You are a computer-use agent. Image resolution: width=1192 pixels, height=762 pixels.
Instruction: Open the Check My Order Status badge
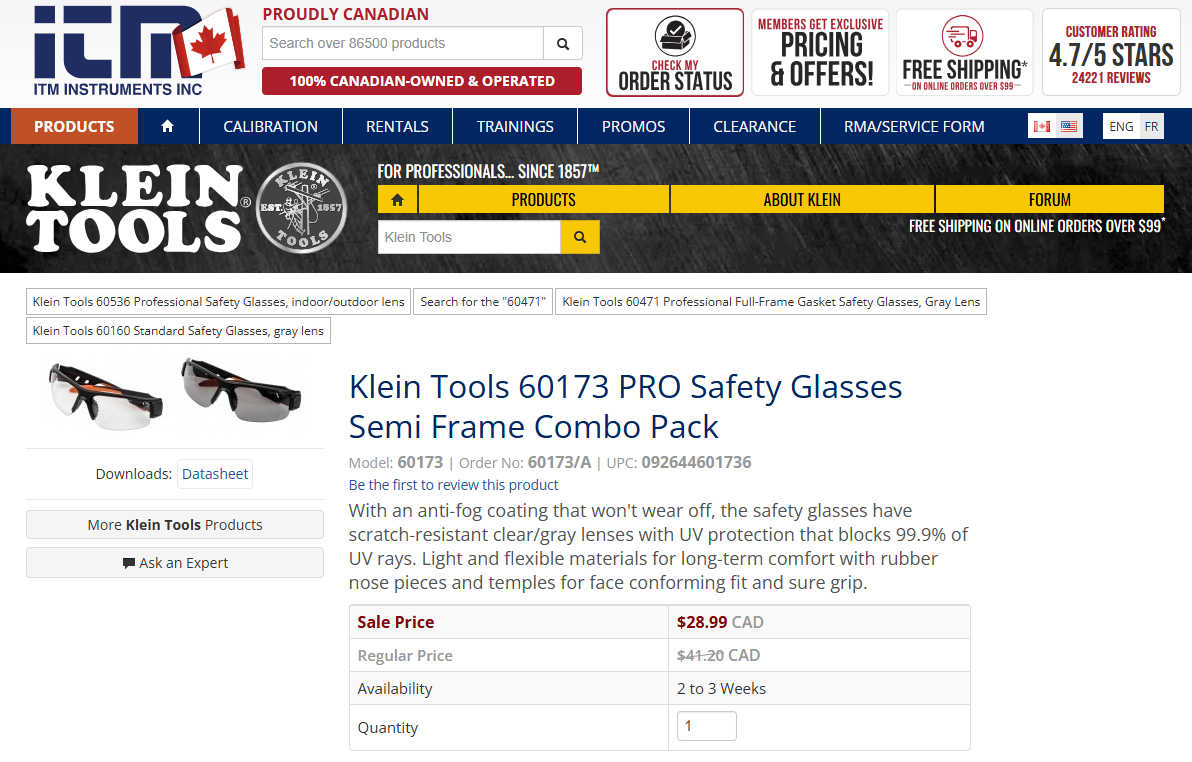[674, 51]
